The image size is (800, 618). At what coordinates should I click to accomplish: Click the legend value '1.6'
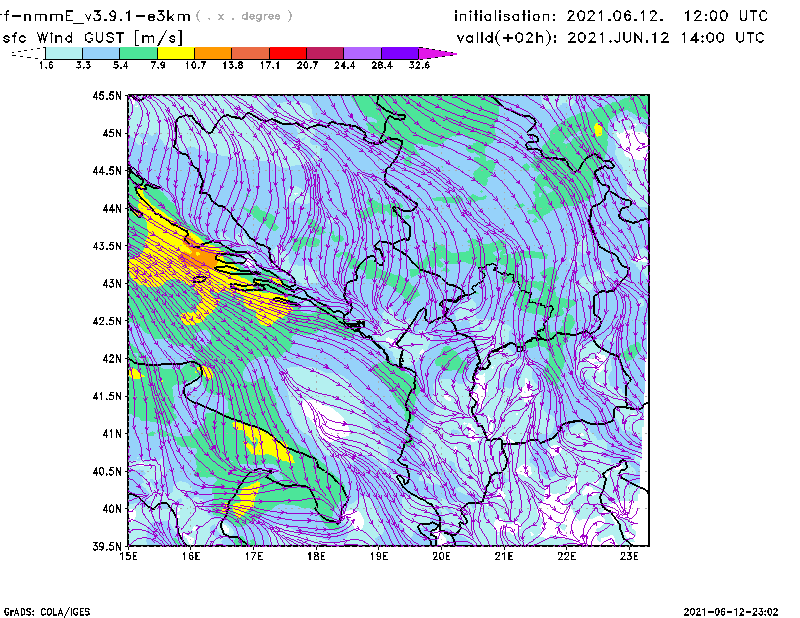click(x=46, y=65)
